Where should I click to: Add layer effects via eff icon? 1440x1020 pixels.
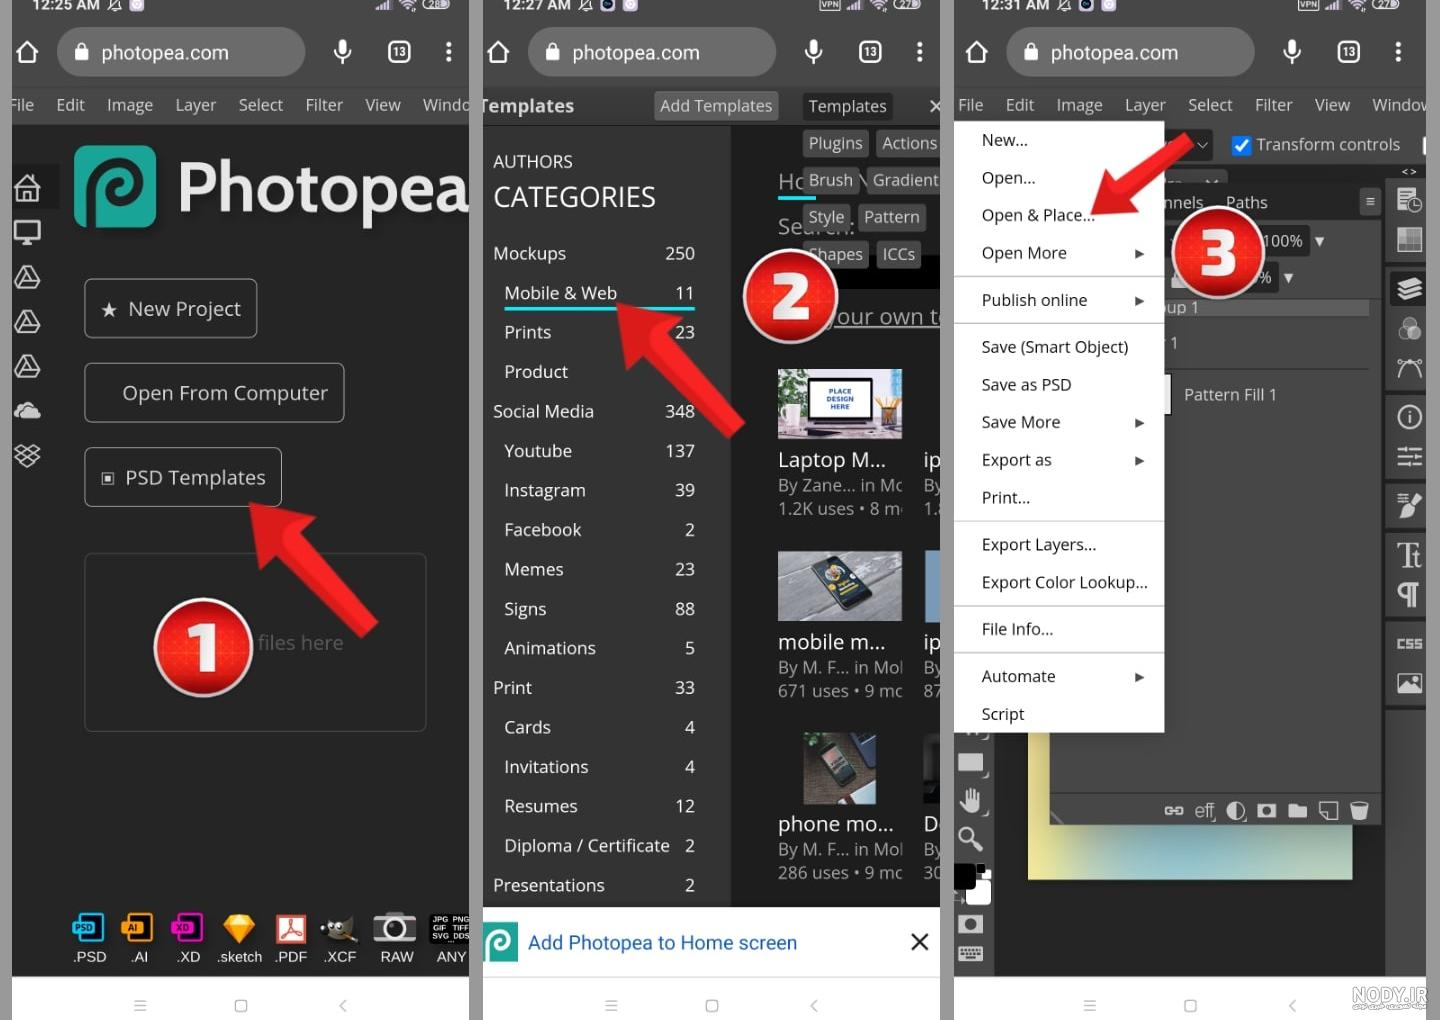point(1205,811)
